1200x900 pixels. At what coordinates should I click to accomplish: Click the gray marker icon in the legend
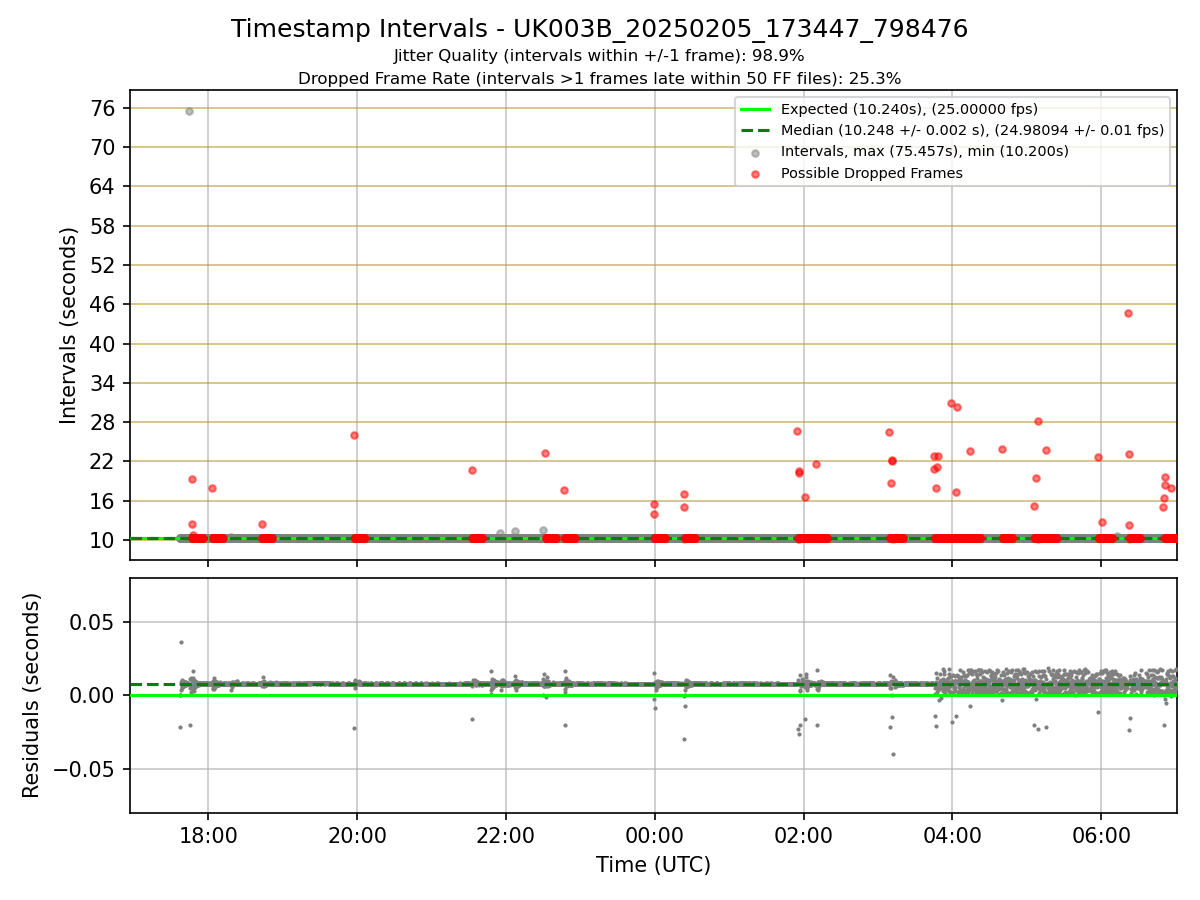pyautogui.click(x=755, y=153)
